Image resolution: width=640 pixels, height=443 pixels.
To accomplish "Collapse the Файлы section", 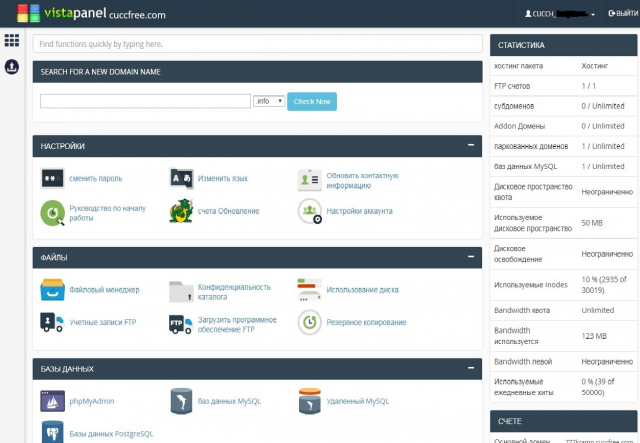I will click(x=470, y=257).
